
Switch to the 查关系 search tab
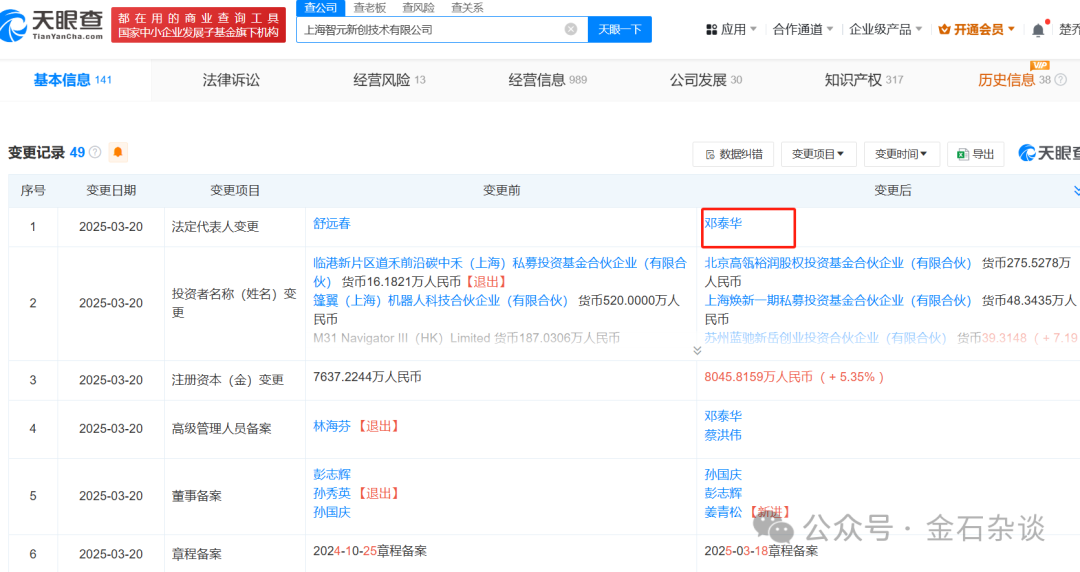pos(467,8)
